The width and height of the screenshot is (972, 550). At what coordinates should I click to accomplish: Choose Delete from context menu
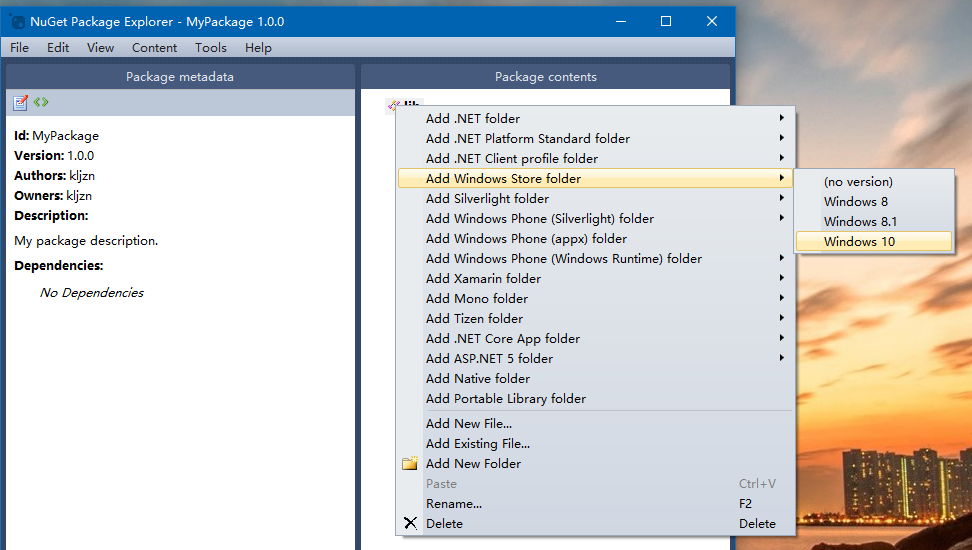coord(595,523)
